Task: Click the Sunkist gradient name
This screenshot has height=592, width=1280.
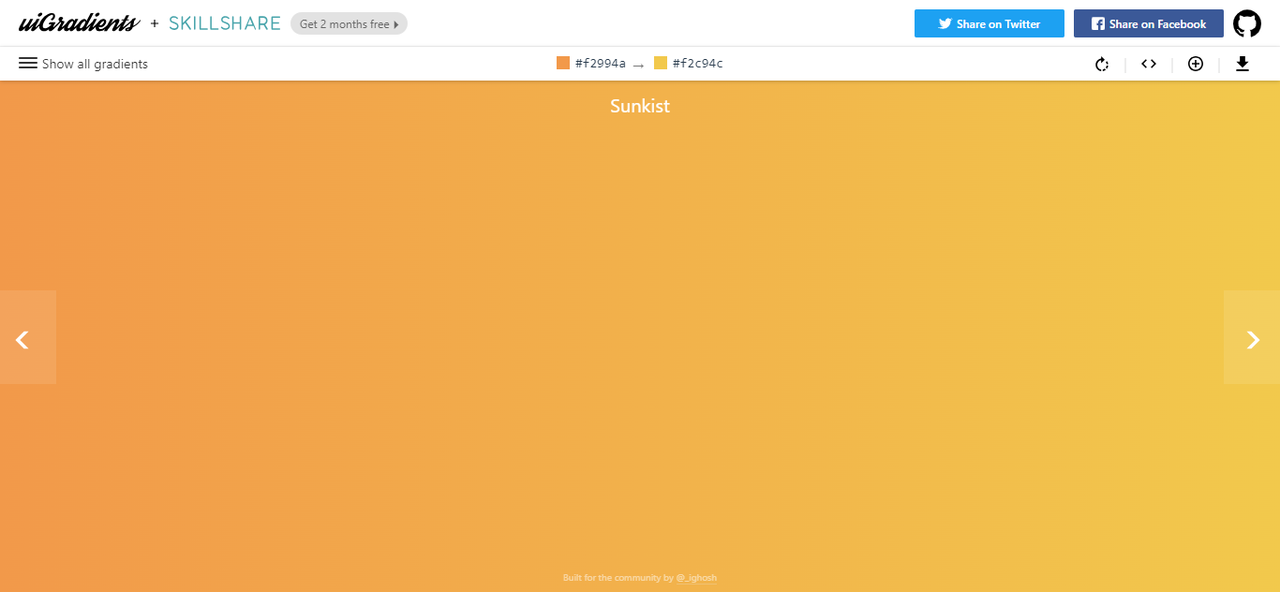Action: (640, 106)
